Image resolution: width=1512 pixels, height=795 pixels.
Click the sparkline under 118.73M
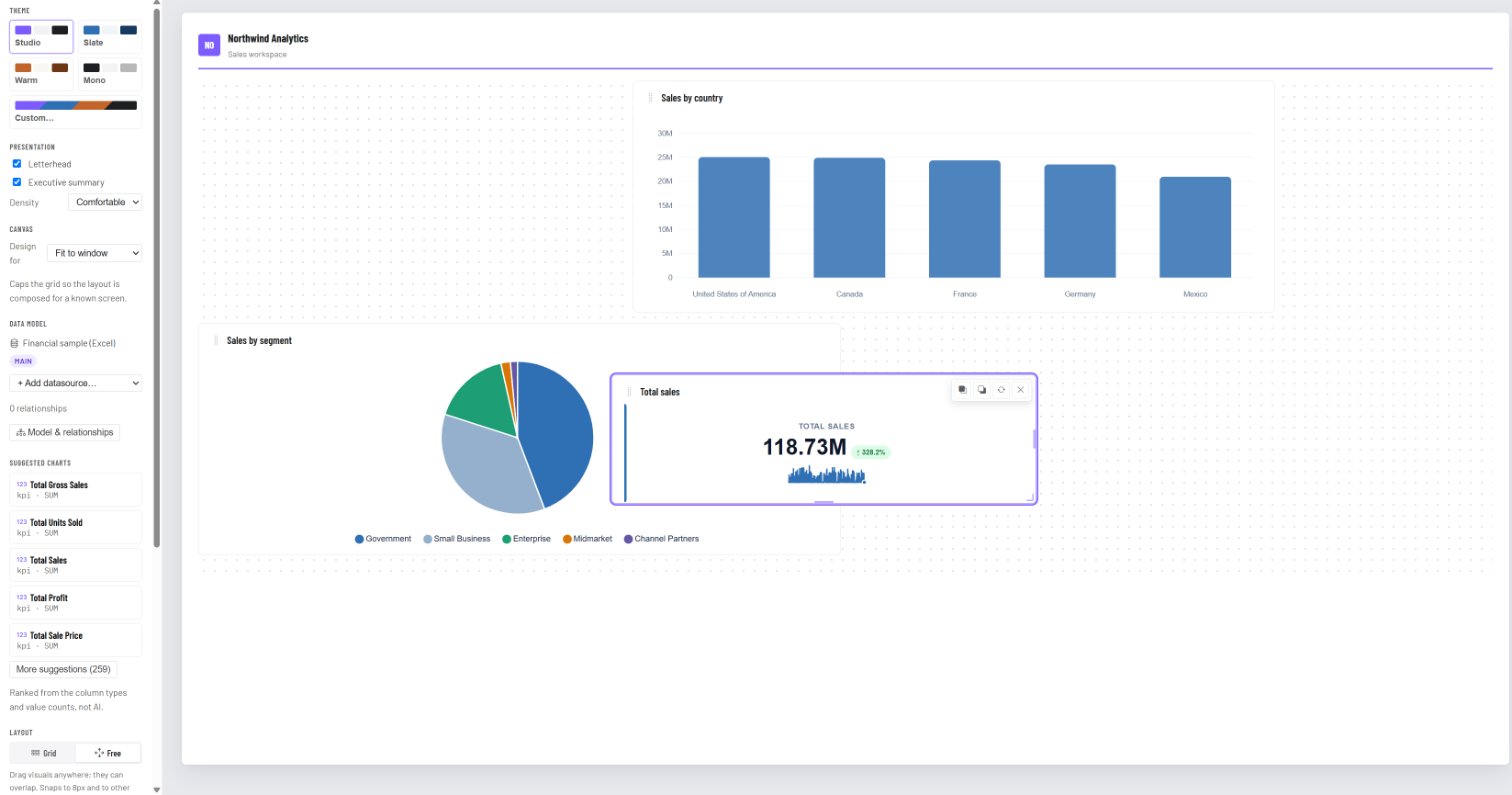click(827, 474)
